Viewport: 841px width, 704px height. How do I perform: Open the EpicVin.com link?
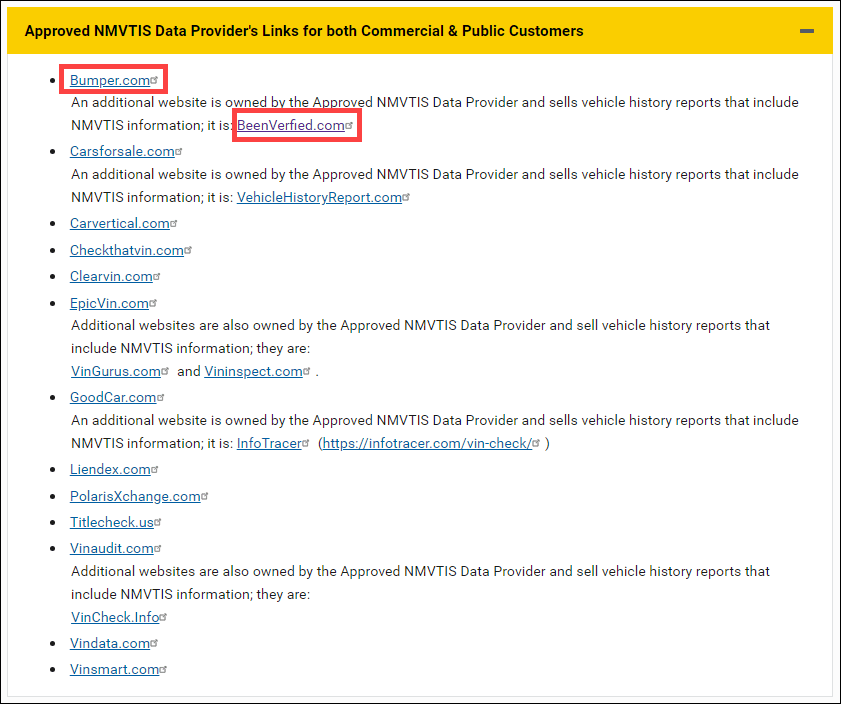(109, 303)
